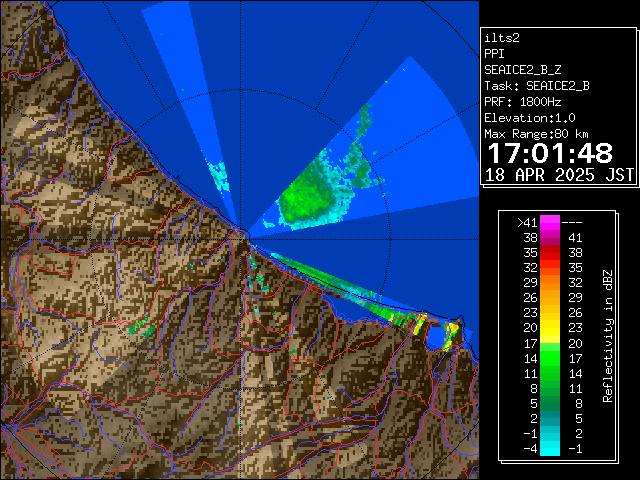
Task: Click the "Max Range:80 km" text
Action: pos(536,134)
